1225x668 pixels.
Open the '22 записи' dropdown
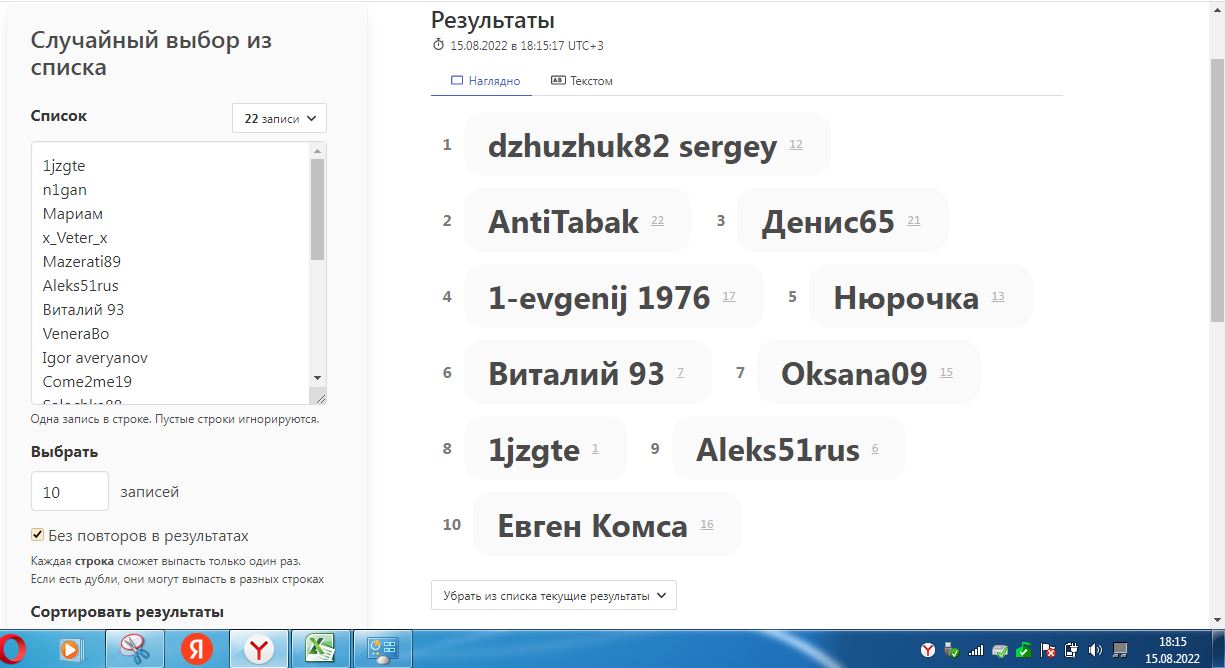(279, 118)
